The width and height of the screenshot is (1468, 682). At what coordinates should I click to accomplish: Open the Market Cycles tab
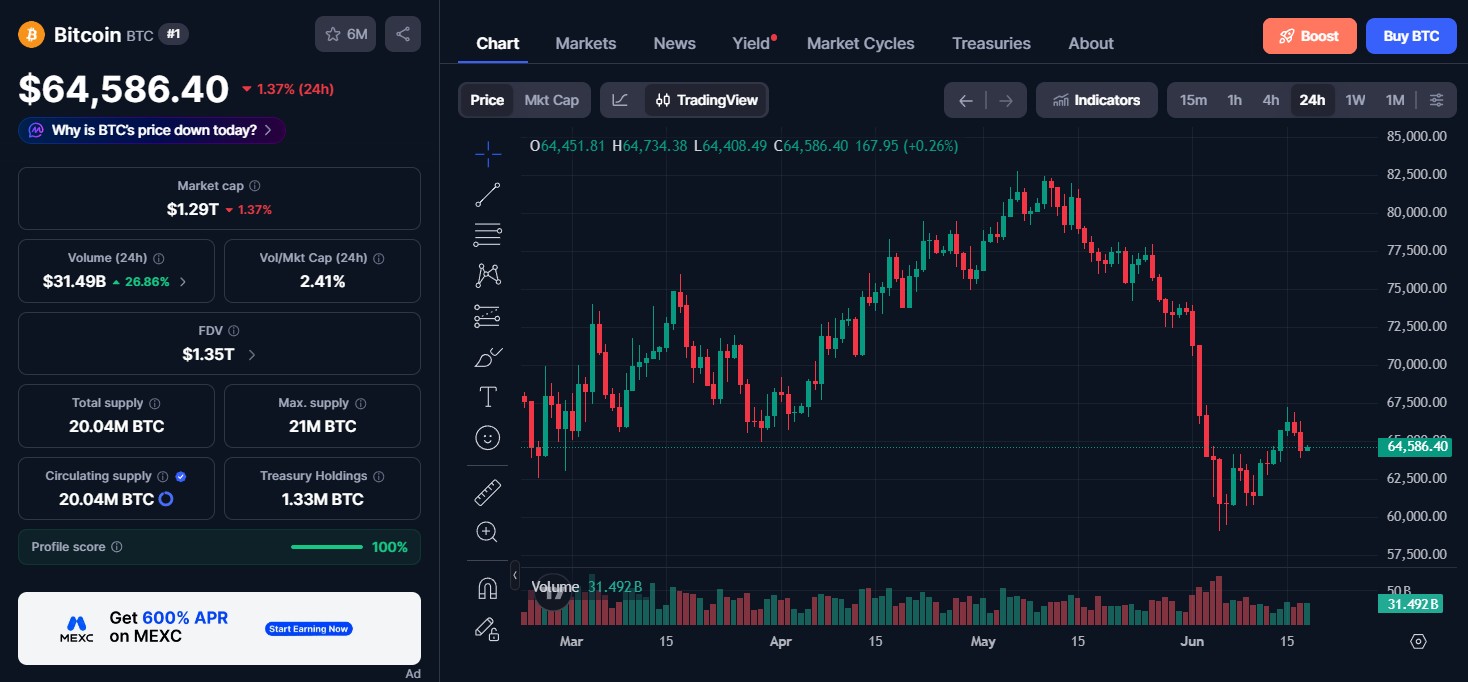pos(861,43)
